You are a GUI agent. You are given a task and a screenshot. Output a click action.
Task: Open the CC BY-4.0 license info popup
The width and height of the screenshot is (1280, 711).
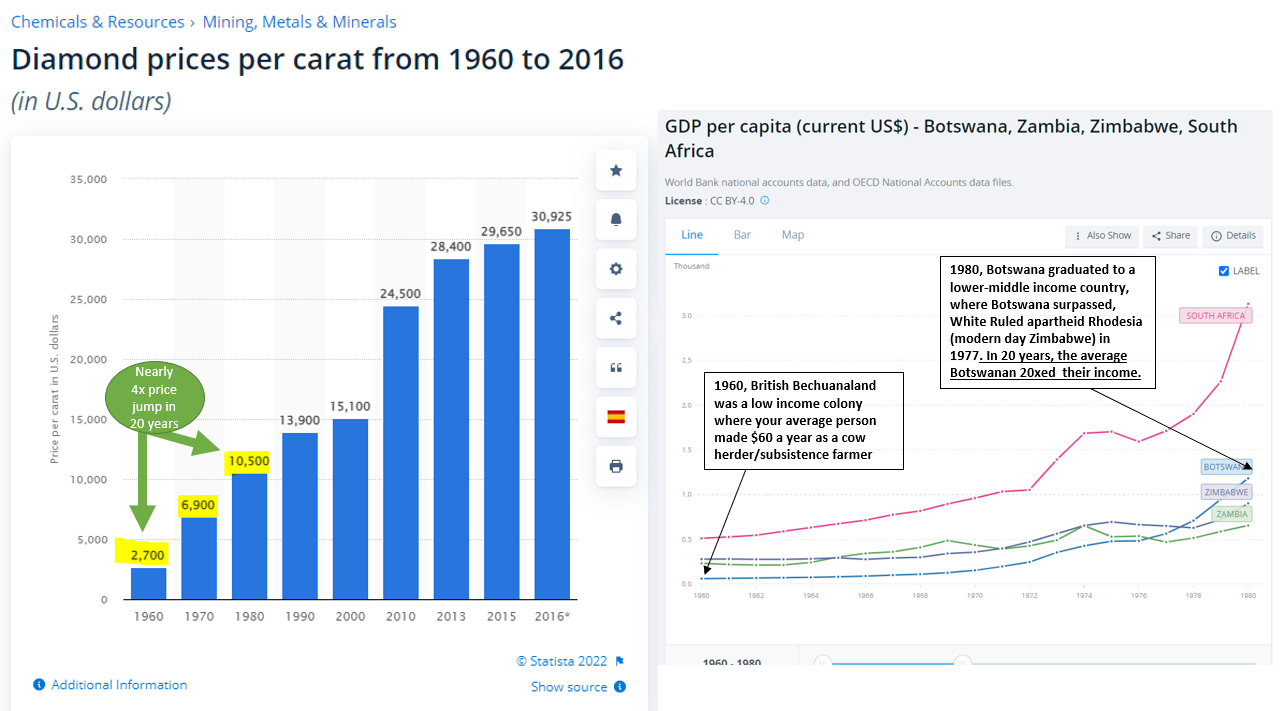(764, 200)
